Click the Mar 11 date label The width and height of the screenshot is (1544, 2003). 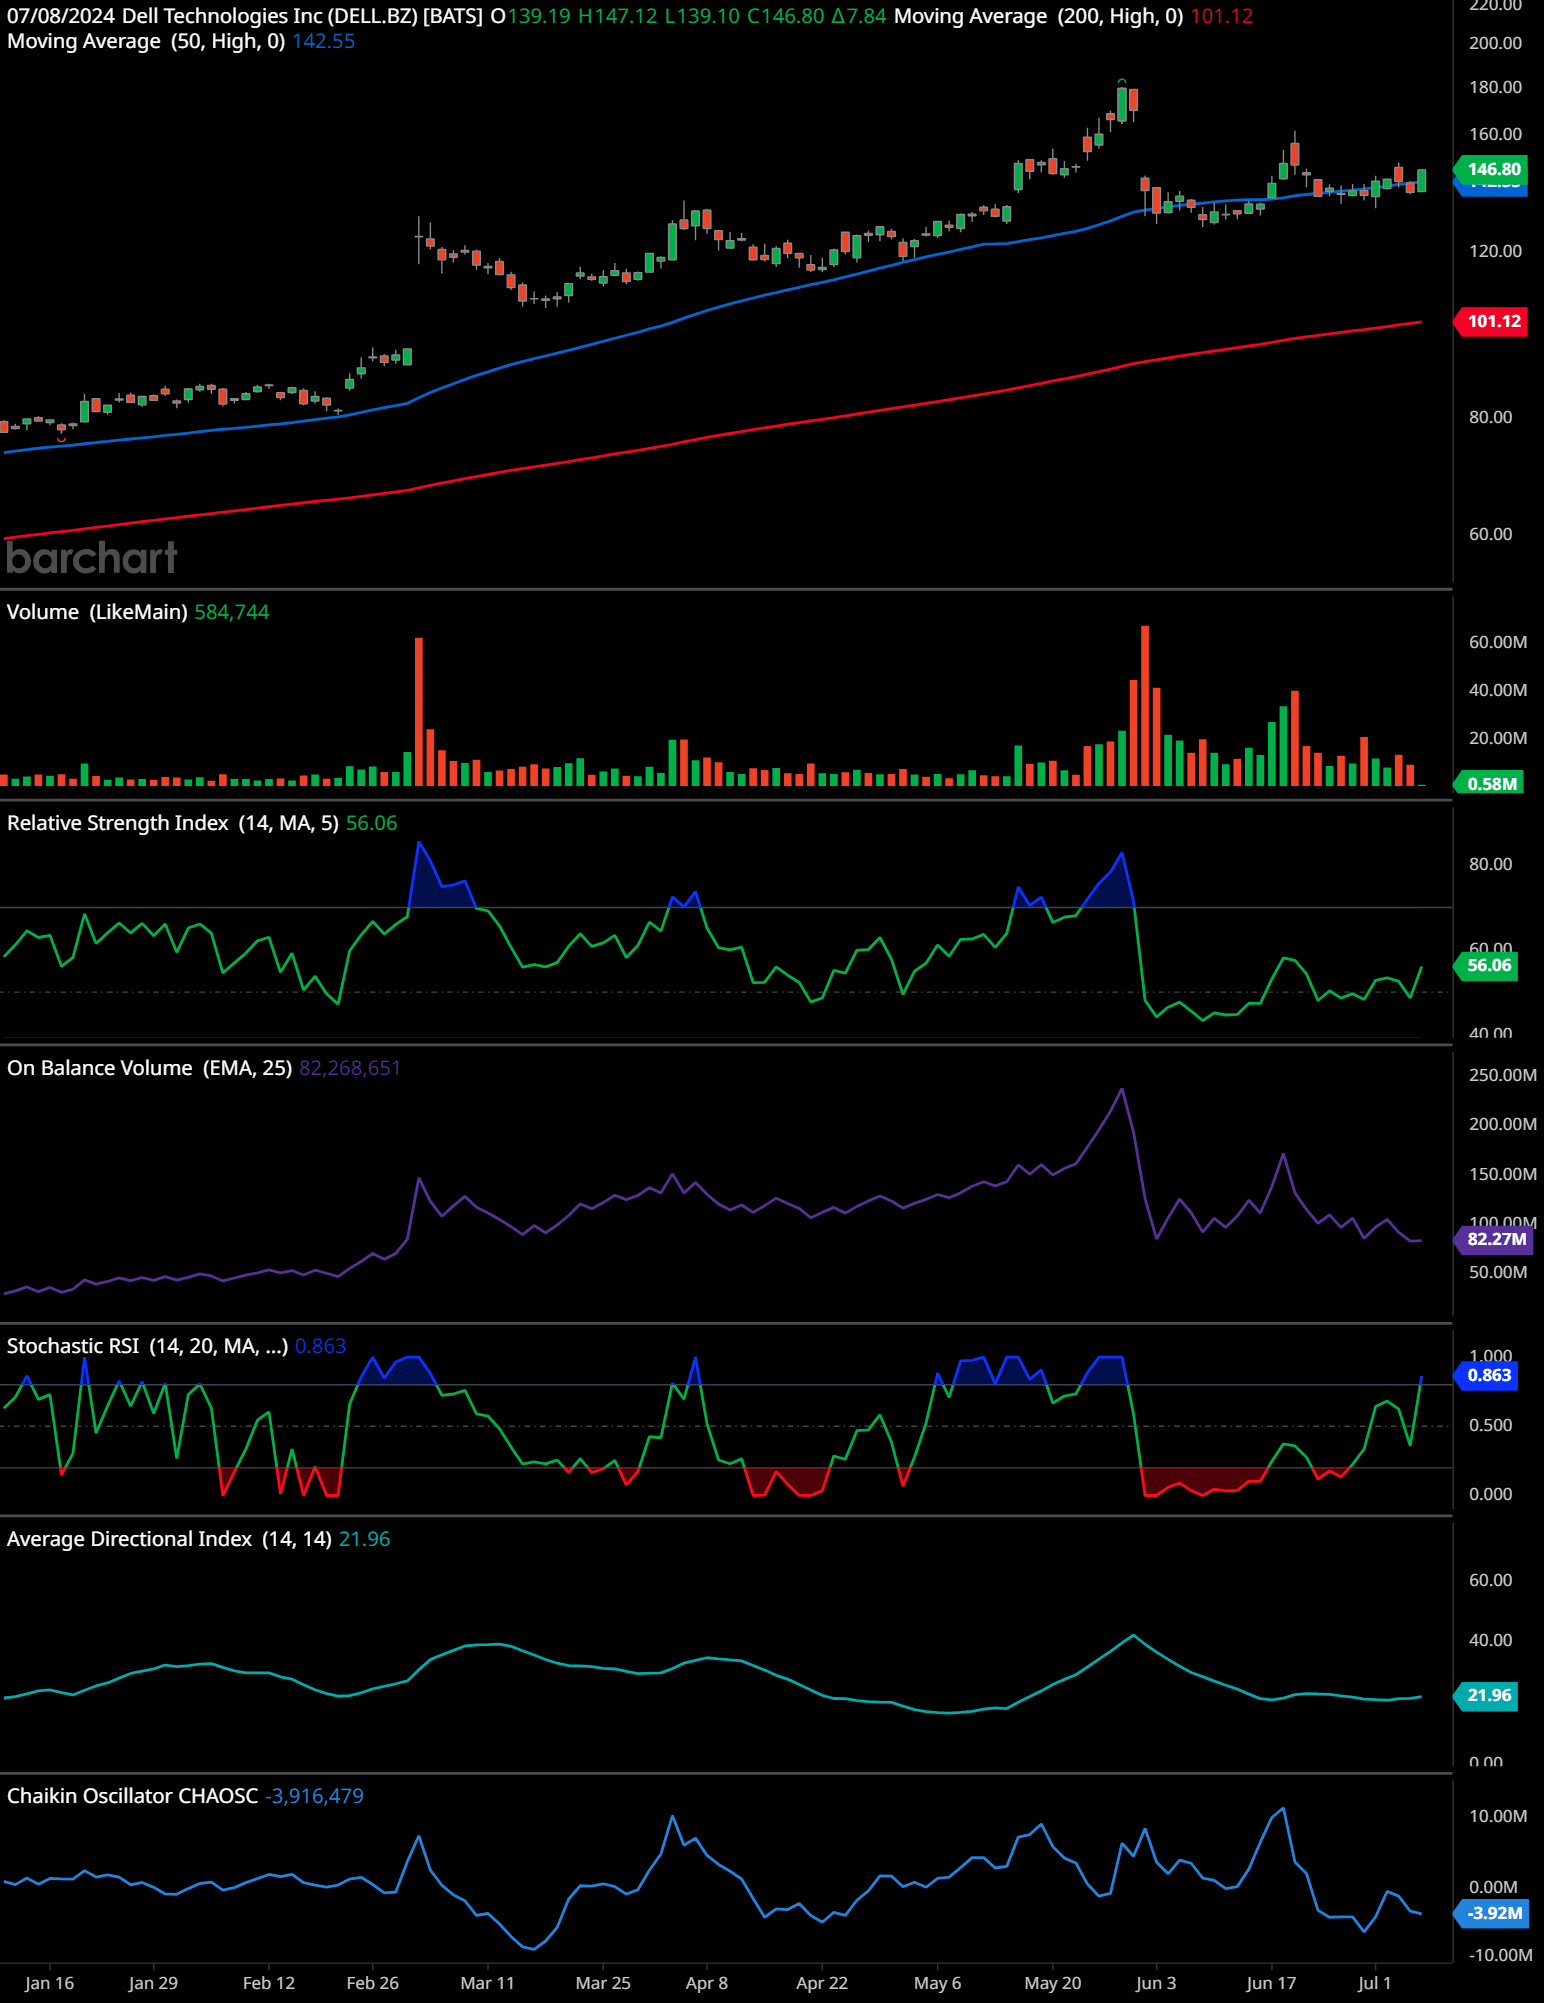pyautogui.click(x=487, y=1983)
